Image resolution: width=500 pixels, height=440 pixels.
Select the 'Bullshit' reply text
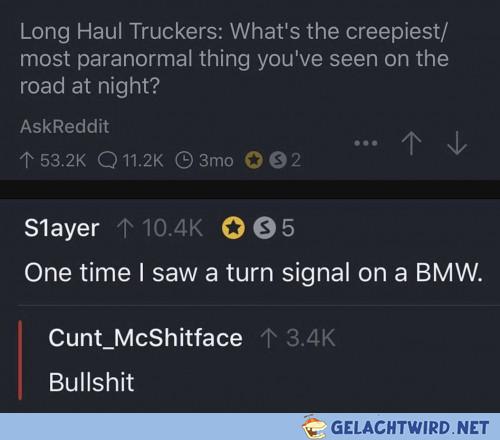pyautogui.click(x=91, y=382)
